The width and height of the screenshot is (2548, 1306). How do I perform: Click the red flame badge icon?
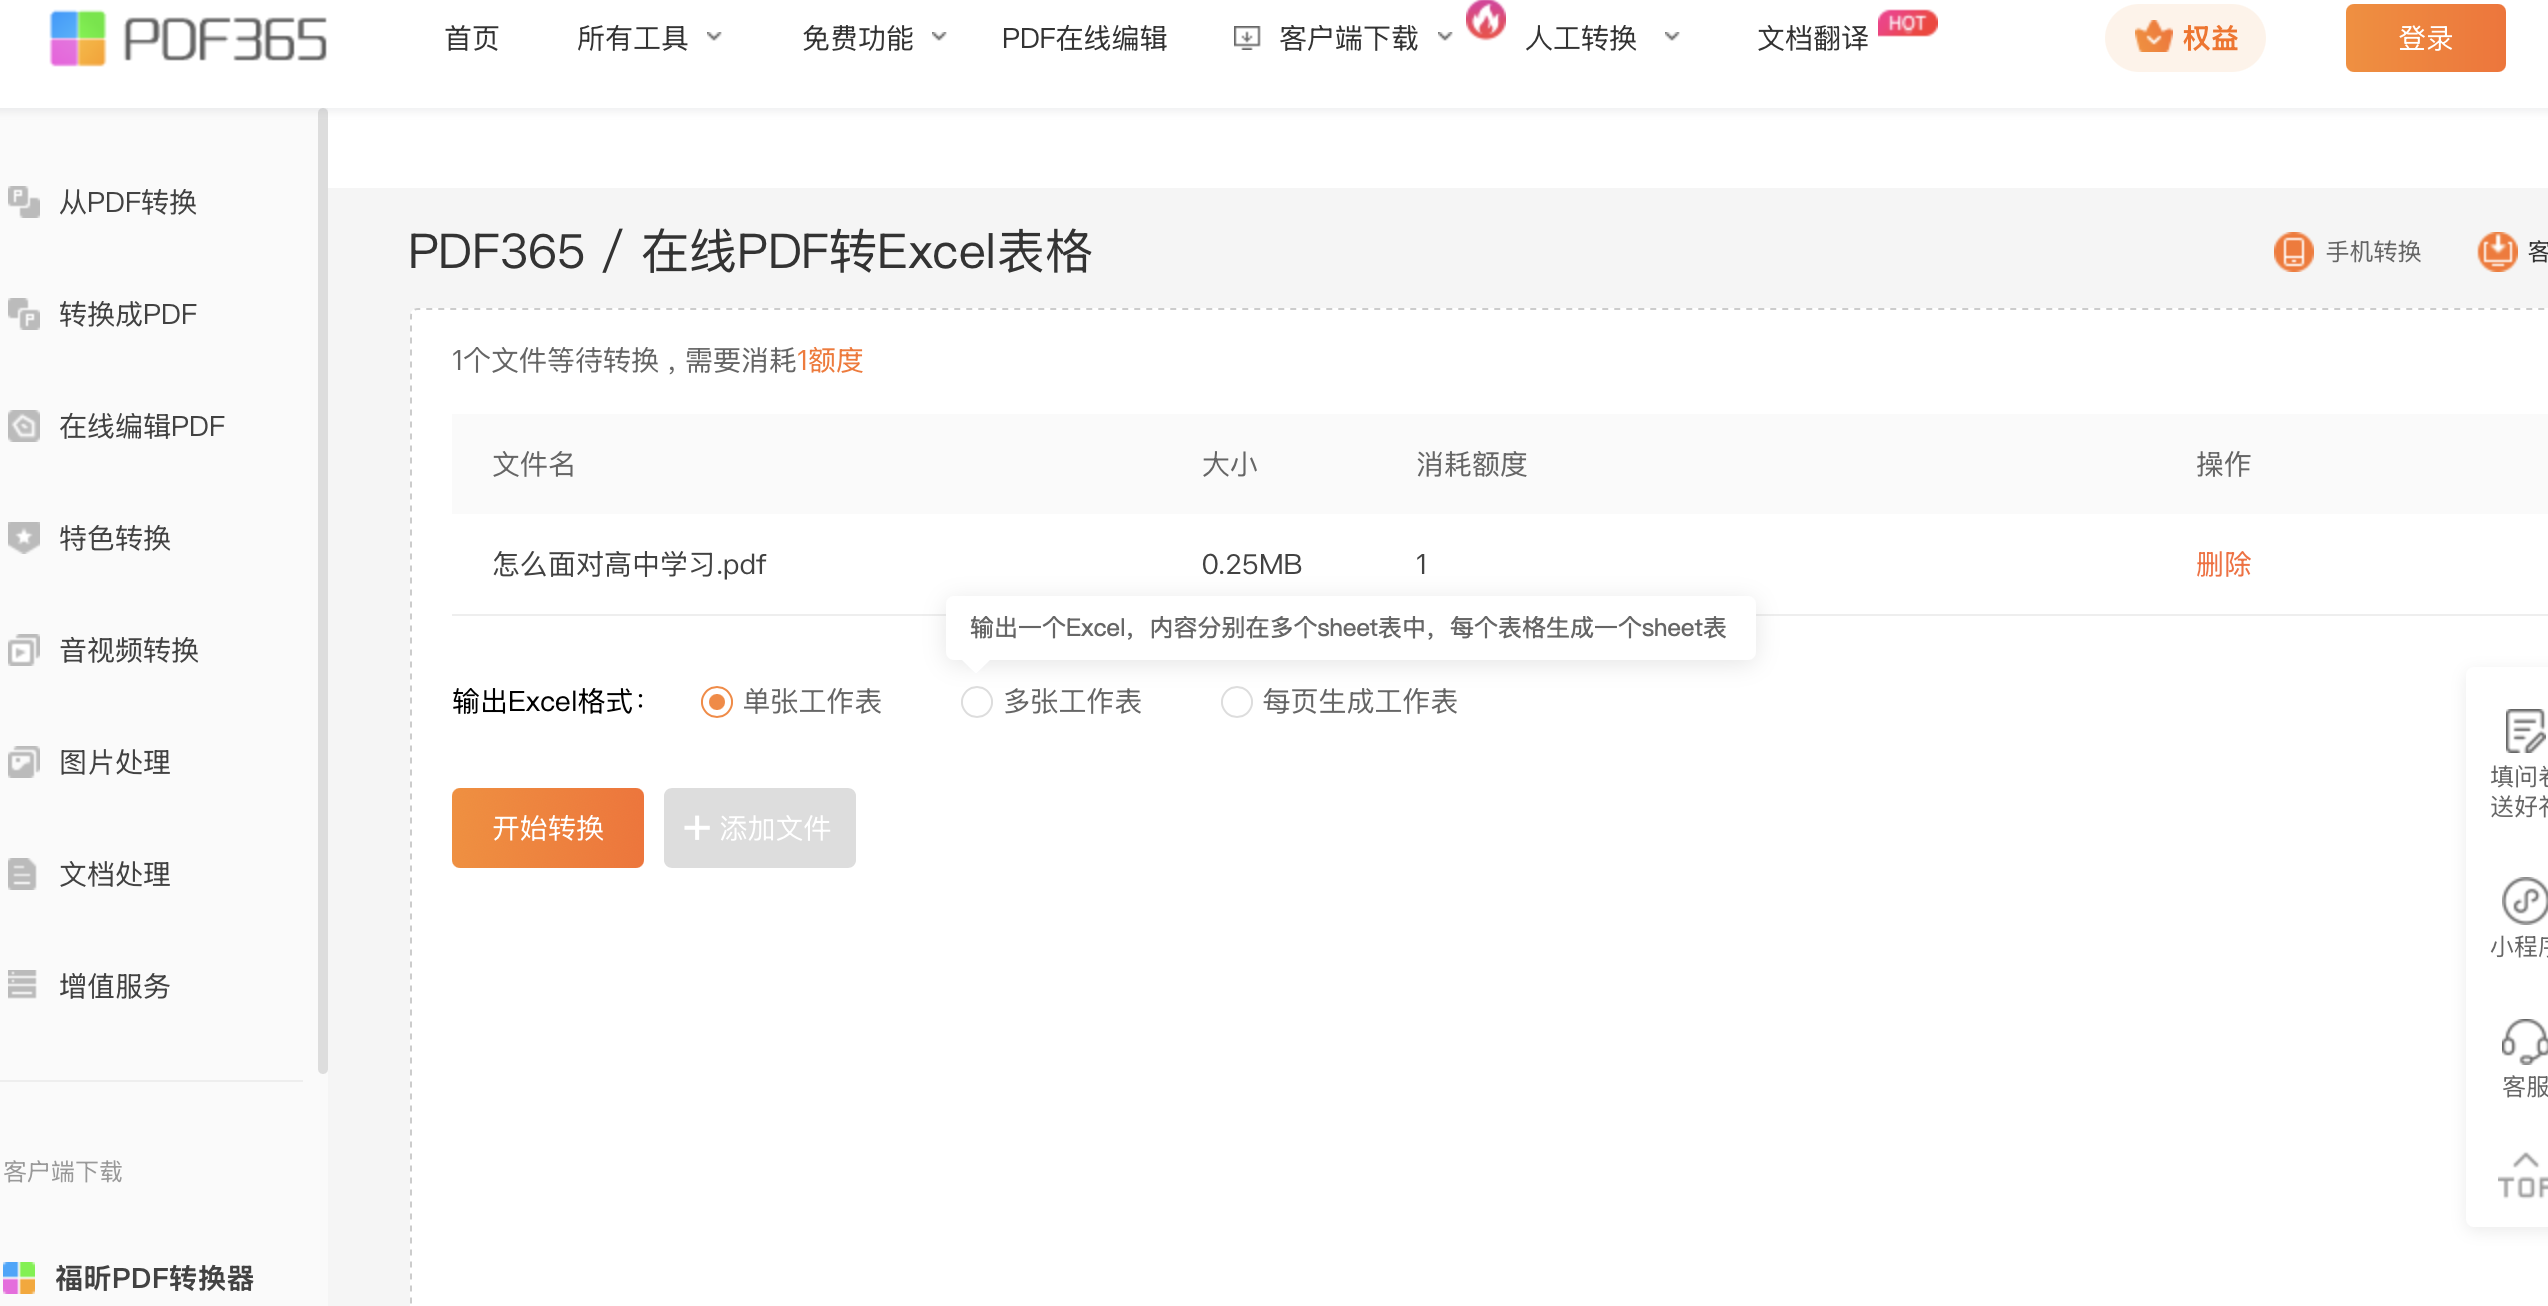pos(1486,18)
